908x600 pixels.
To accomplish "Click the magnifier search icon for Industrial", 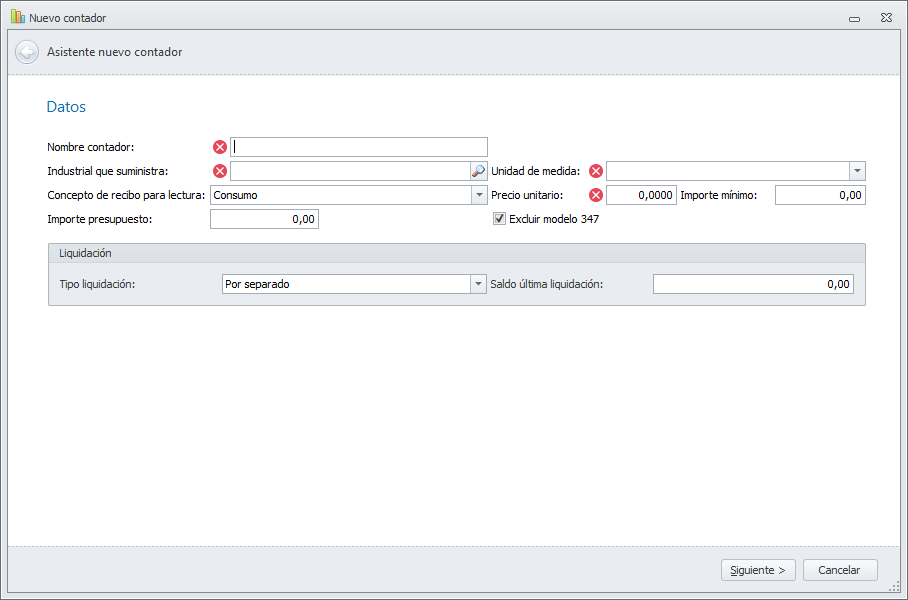I will click(479, 171).
